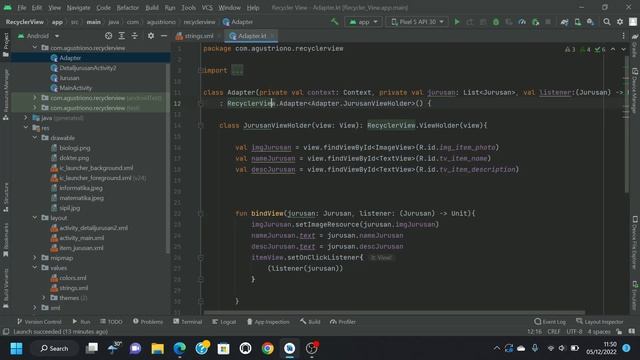
Task: Click Collapse All icon in Project panel
Action: [135, 36]
